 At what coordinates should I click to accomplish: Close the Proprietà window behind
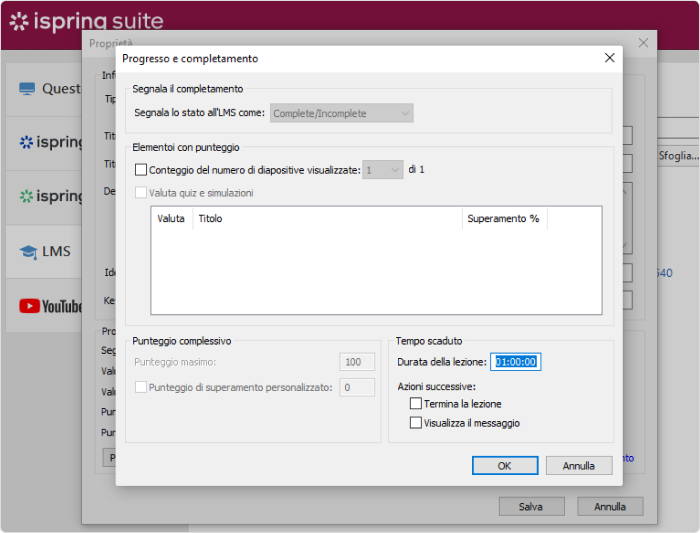coord(643,43)
